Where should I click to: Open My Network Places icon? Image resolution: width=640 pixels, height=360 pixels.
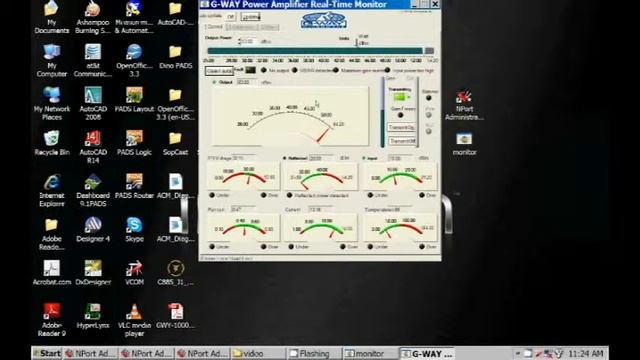pos(52,104)
